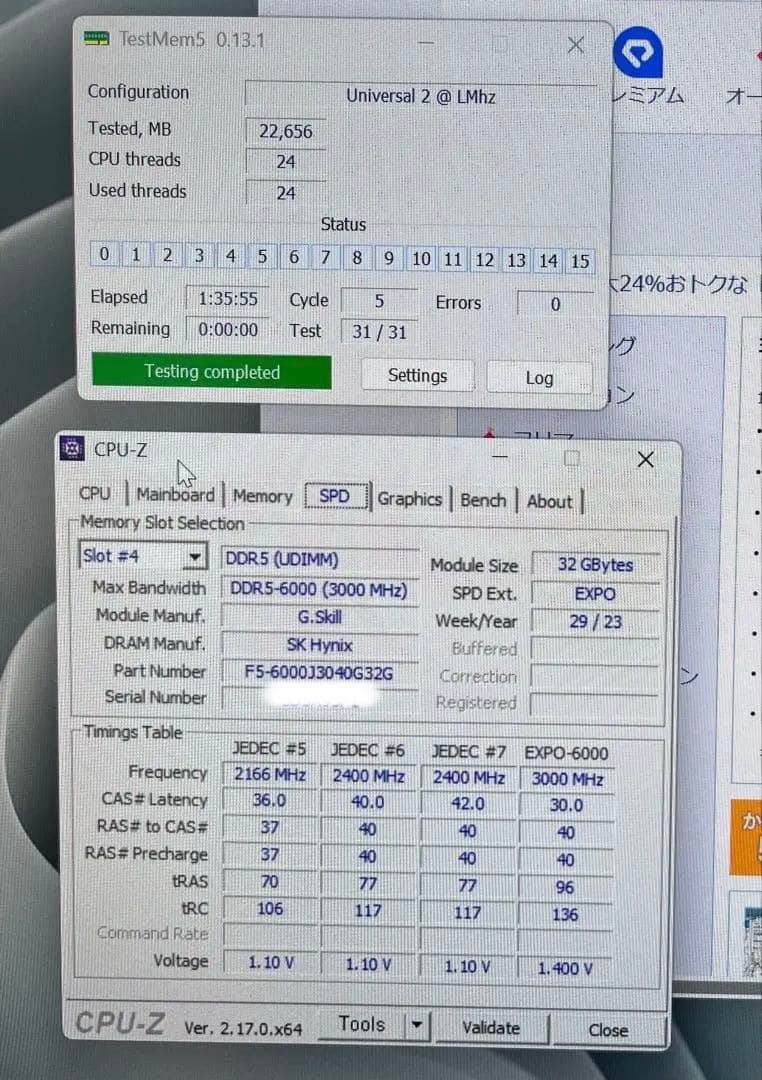Open the Tools dropdown arrow in CPU-Z
The width and height of the screenshot is (762, 1080).
click(416, 1025)
